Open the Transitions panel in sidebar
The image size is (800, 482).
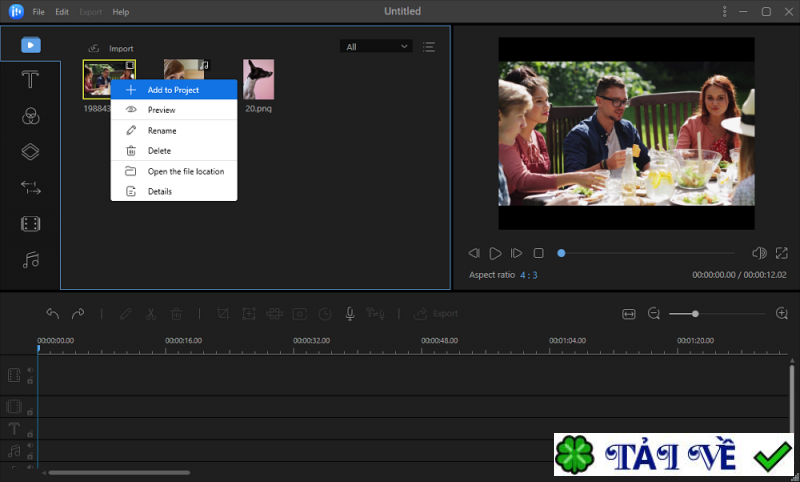[x=30, y=188]
